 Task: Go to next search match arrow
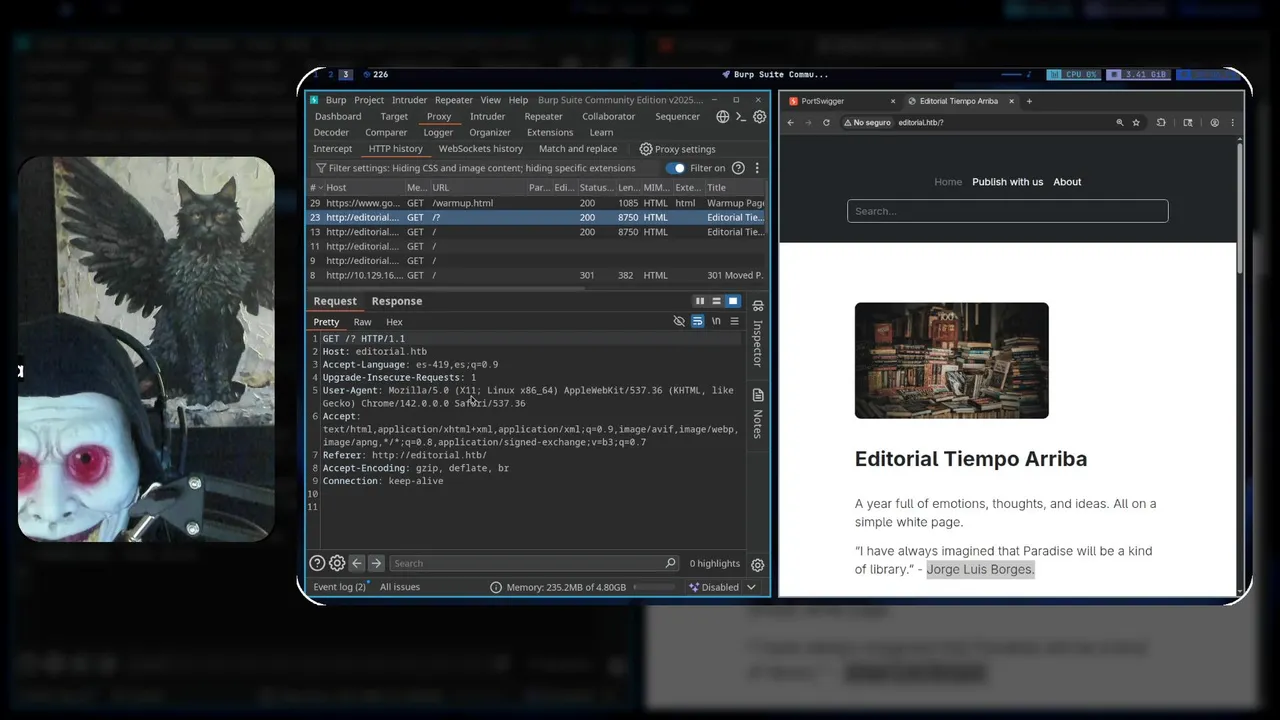tap(376, 563)
